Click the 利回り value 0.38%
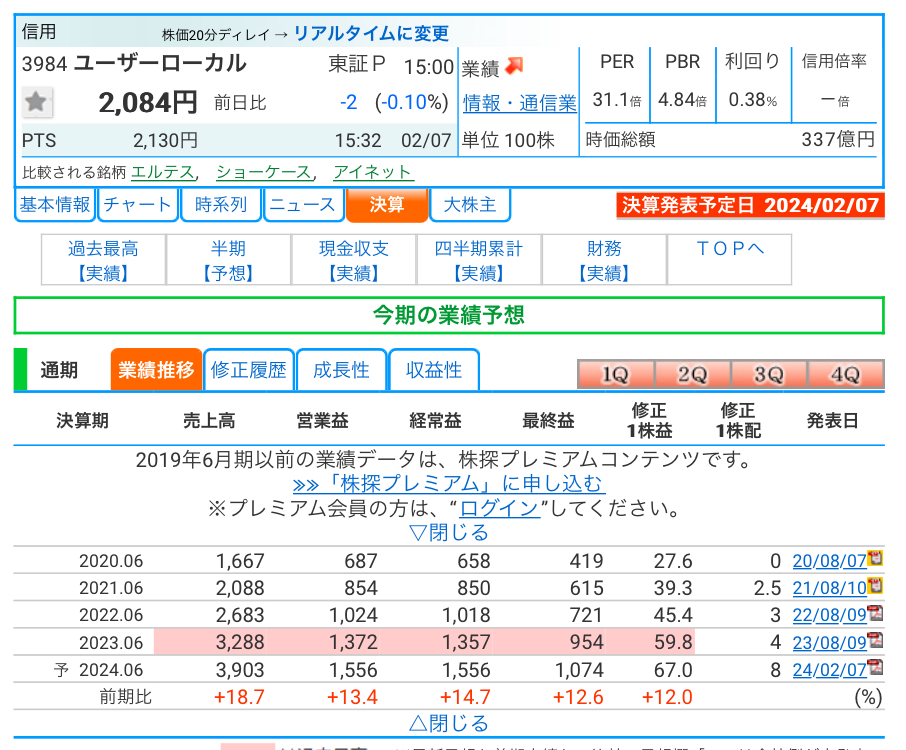 click(753, 100)
